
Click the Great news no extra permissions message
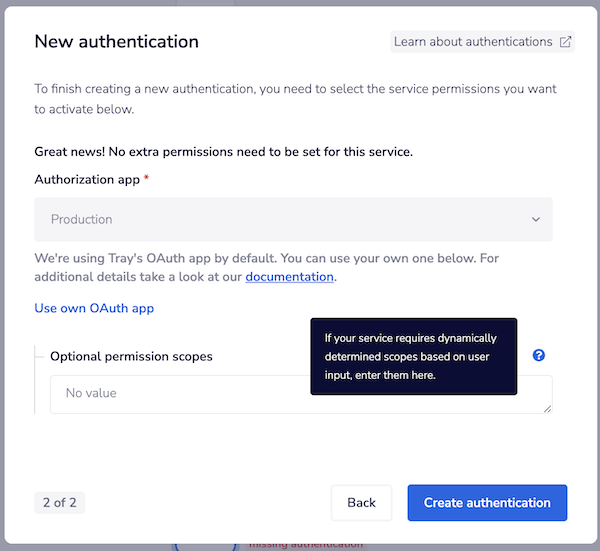point(223,152)
